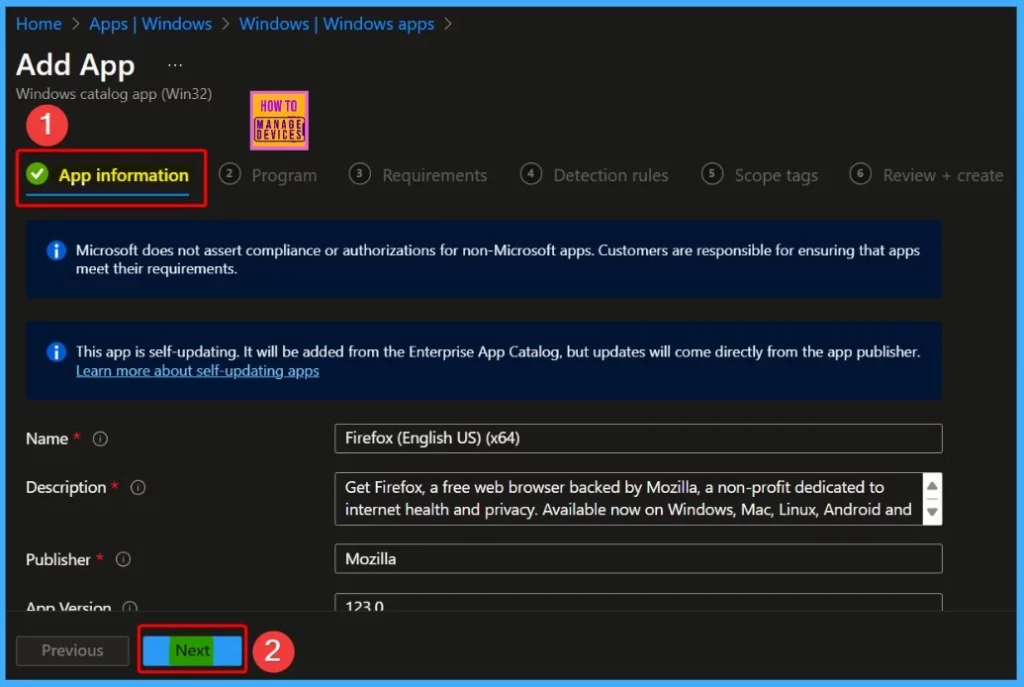The width and height of the screenshot is (1024, 687).
Task: Click the step 3 circle icon before Requirements
Action: (360, 174)
